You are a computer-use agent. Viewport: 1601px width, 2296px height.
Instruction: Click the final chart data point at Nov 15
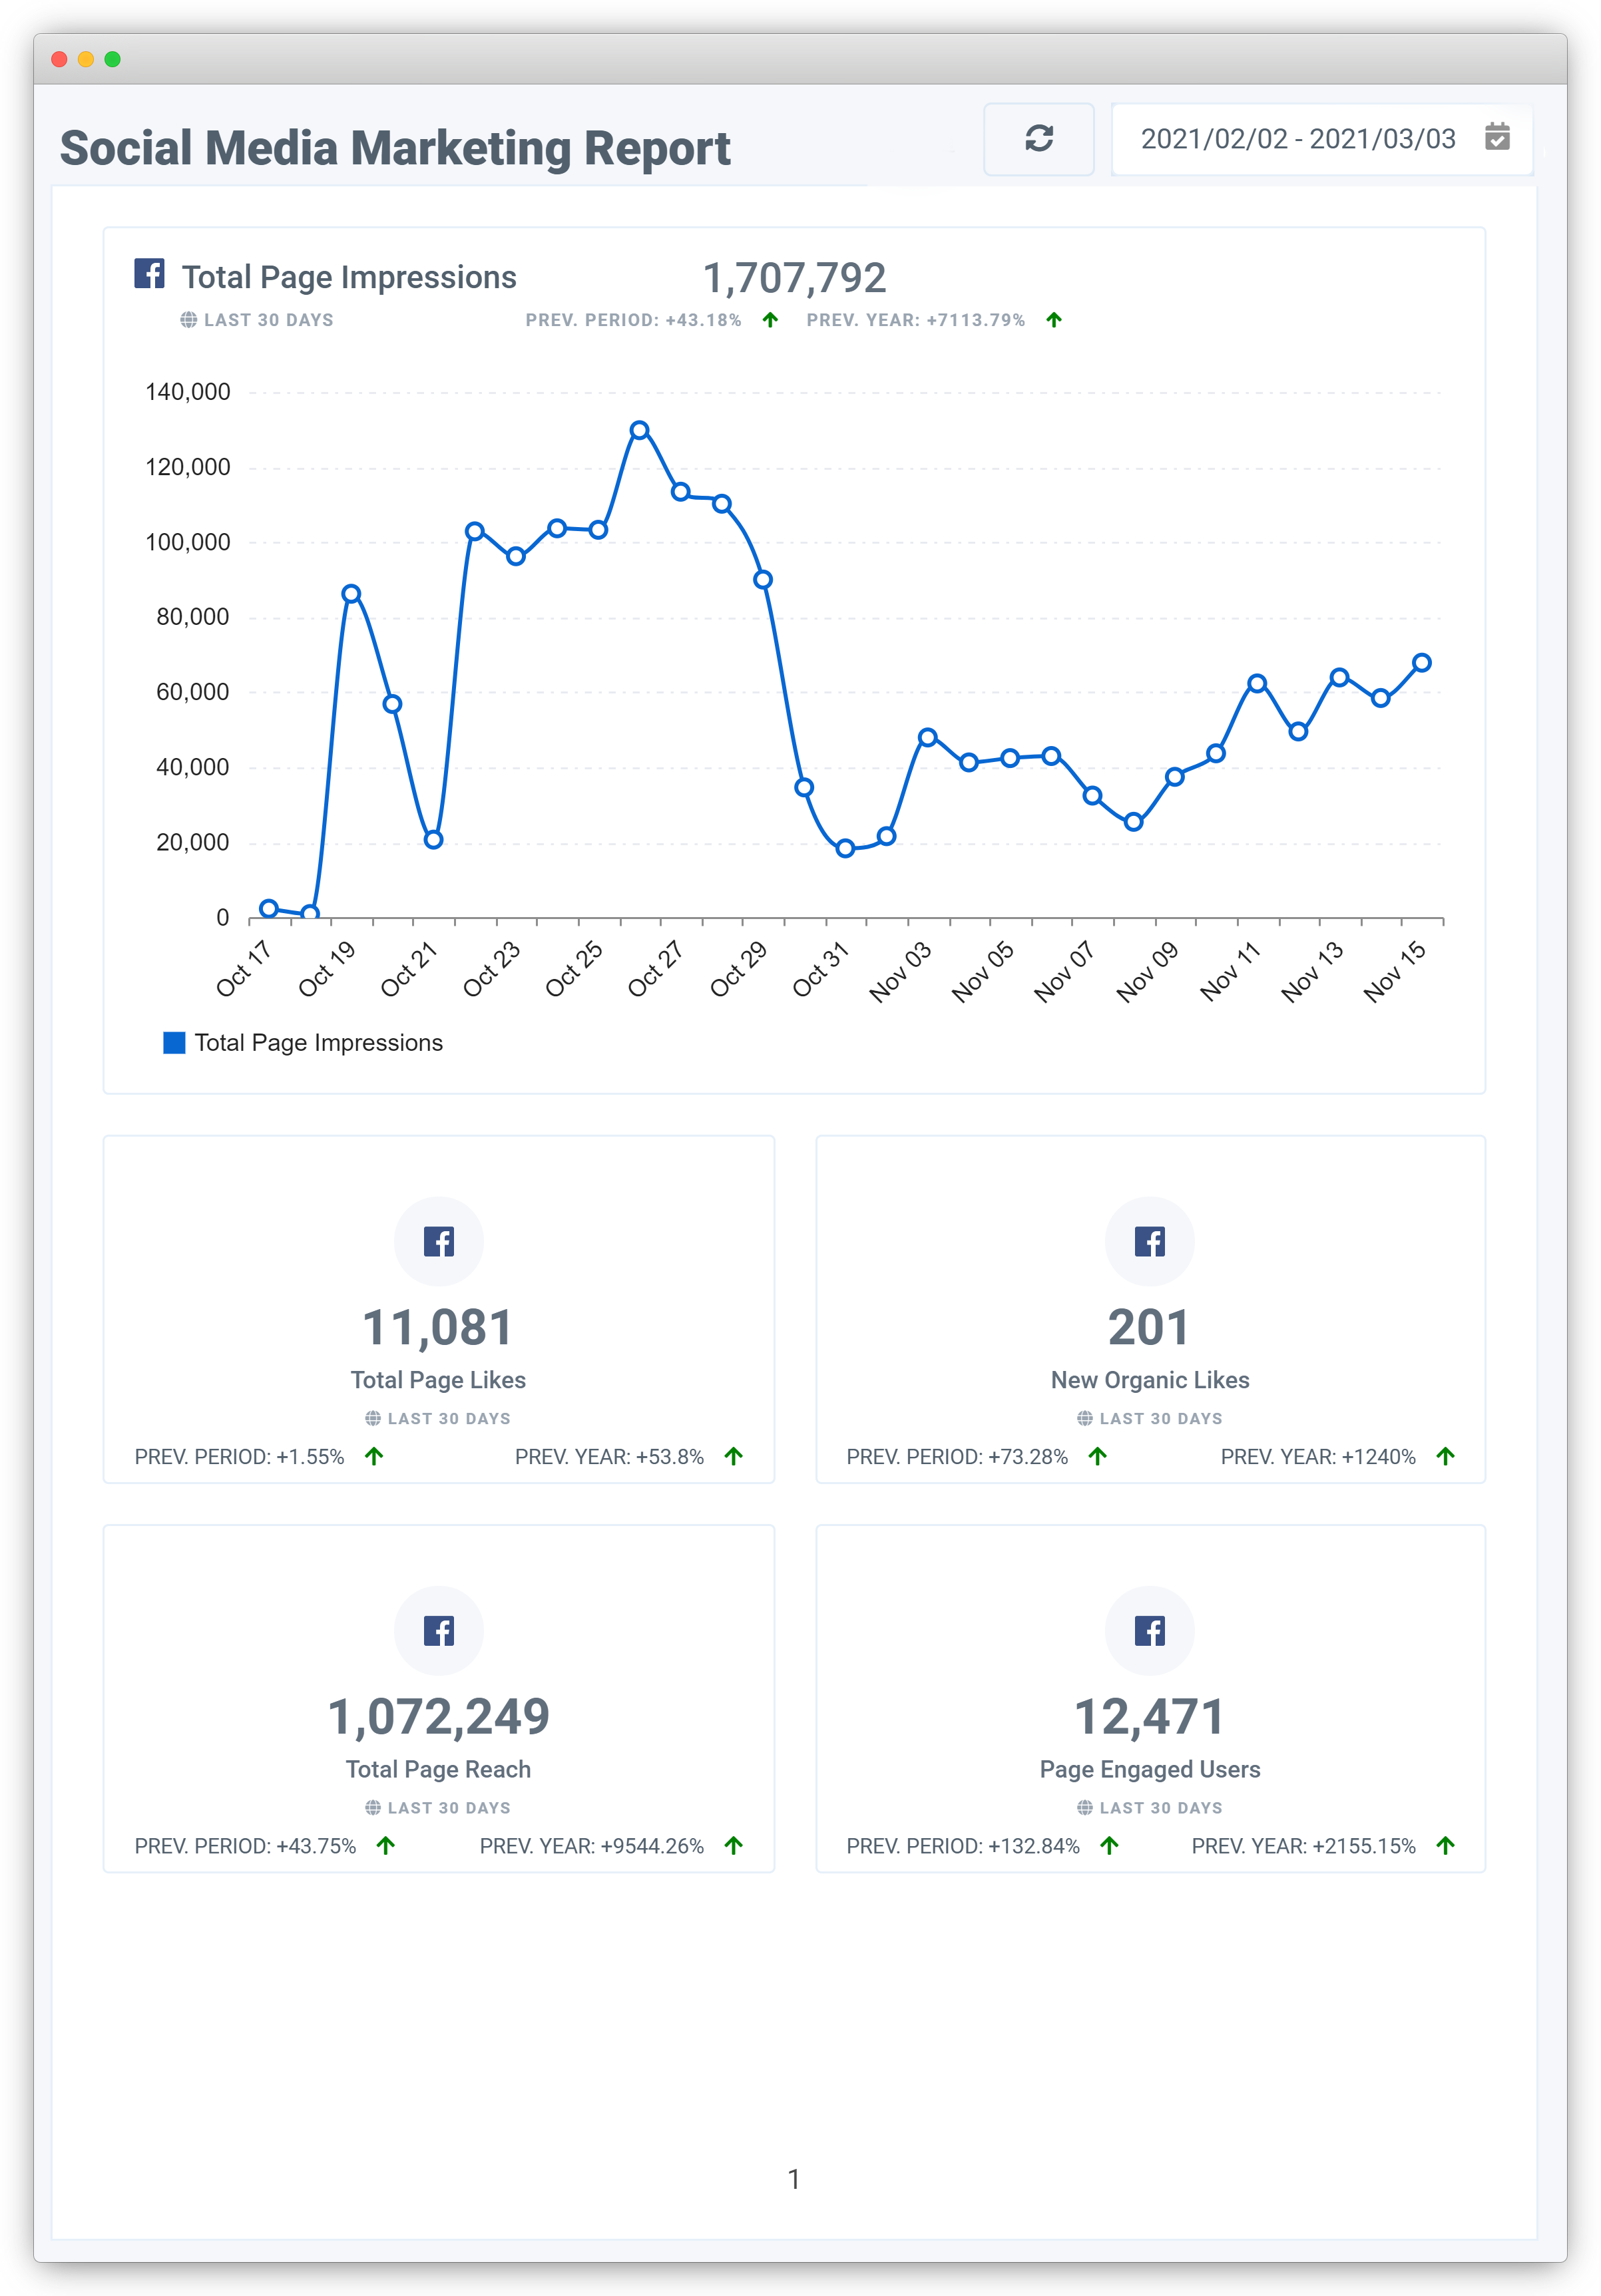1422,663
